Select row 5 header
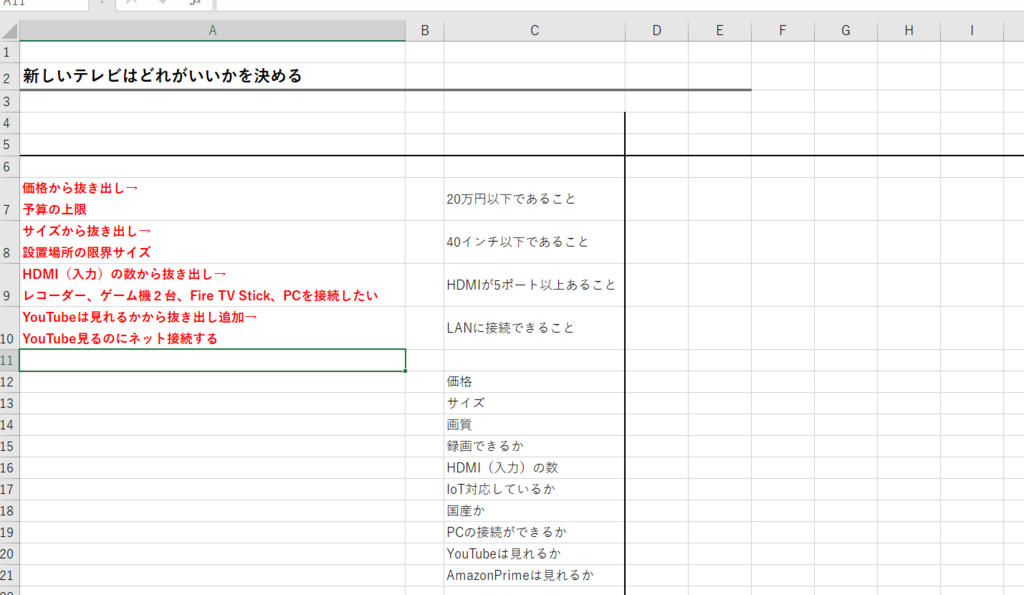Viewport: 1024px width, 595px height. pos(9,144)
